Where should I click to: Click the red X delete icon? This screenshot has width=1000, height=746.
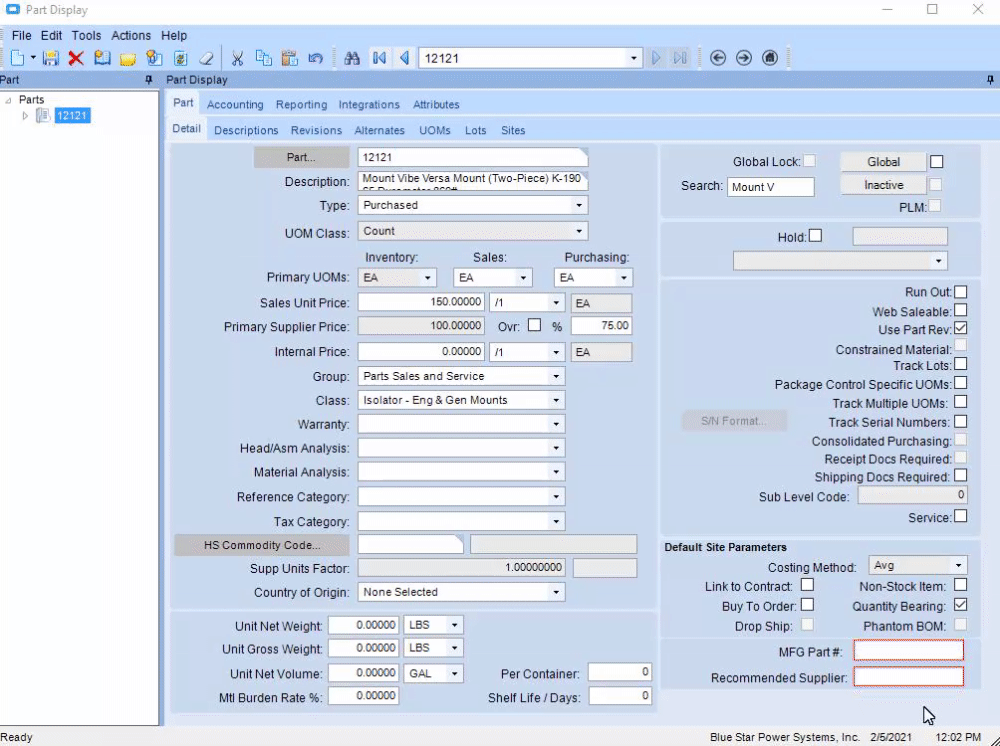point(76,58)
